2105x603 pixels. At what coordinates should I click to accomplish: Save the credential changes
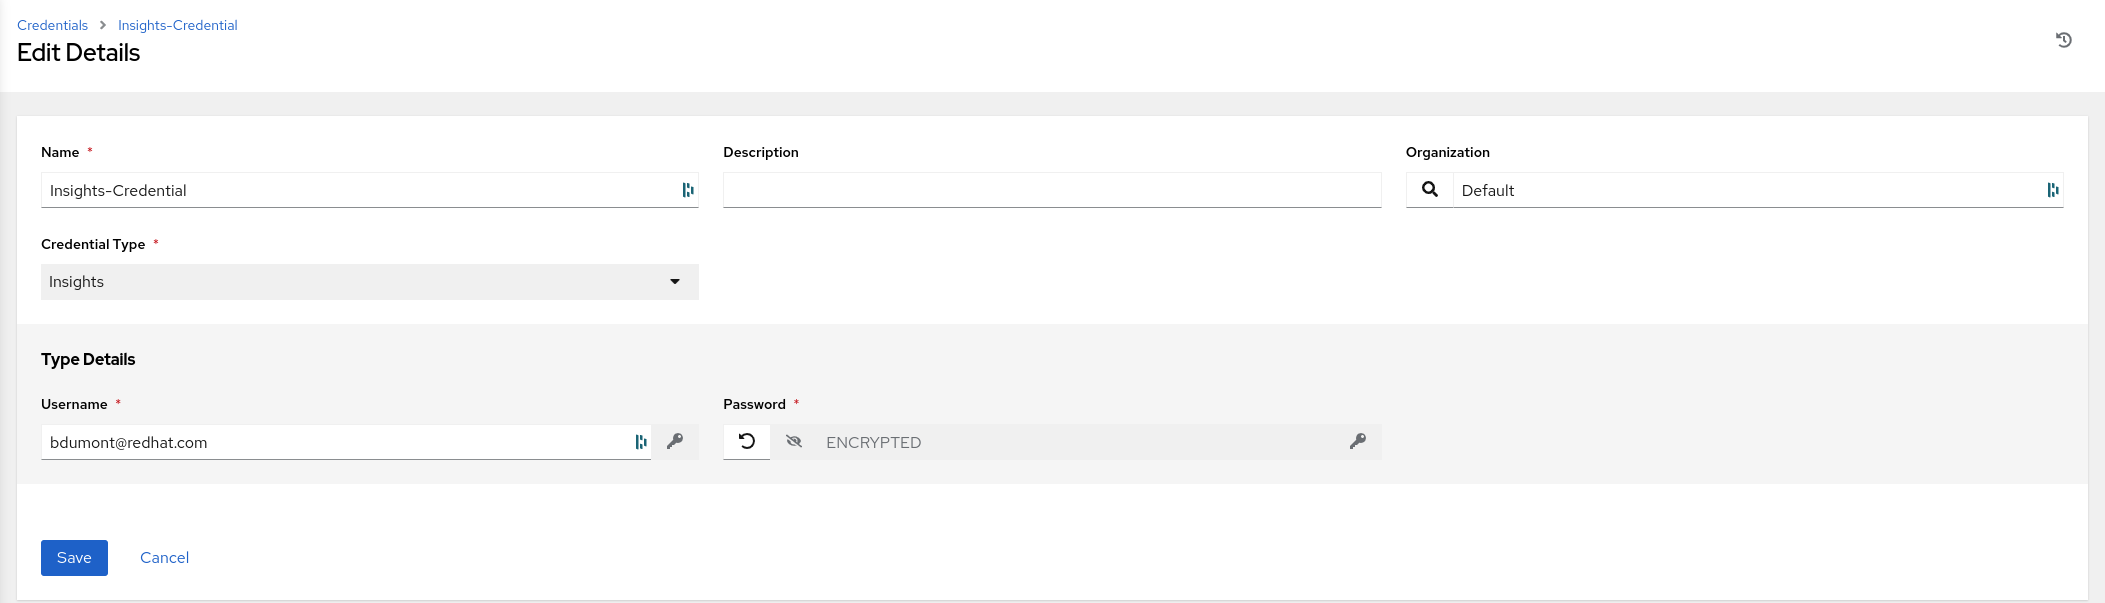click(x=74, y=558)
